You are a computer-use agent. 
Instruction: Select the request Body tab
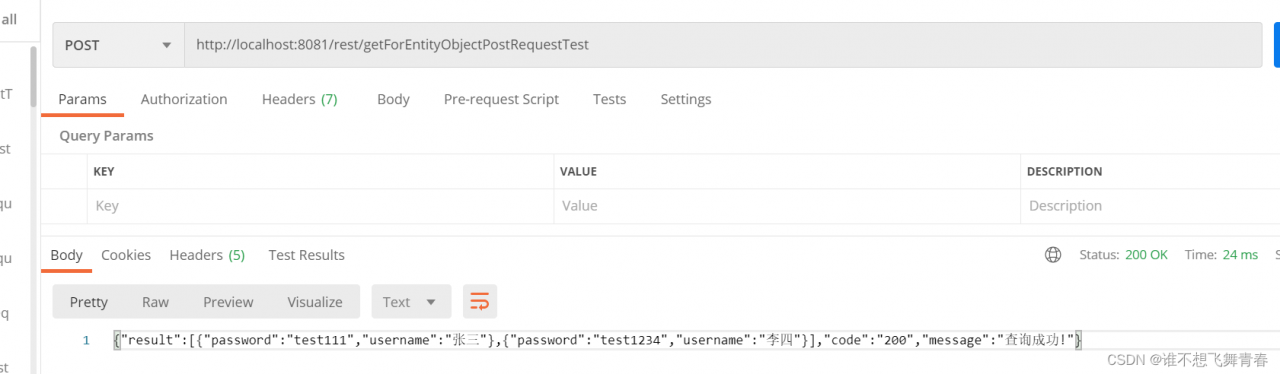coord(393,99)
